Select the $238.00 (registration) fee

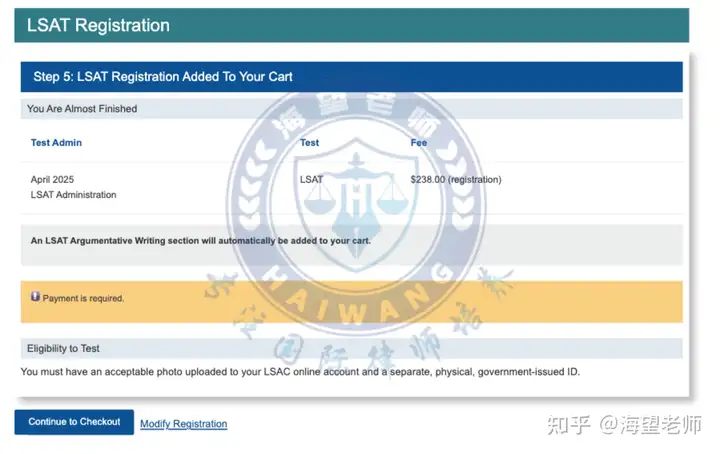pyautogui.click(x=456, y=179)
